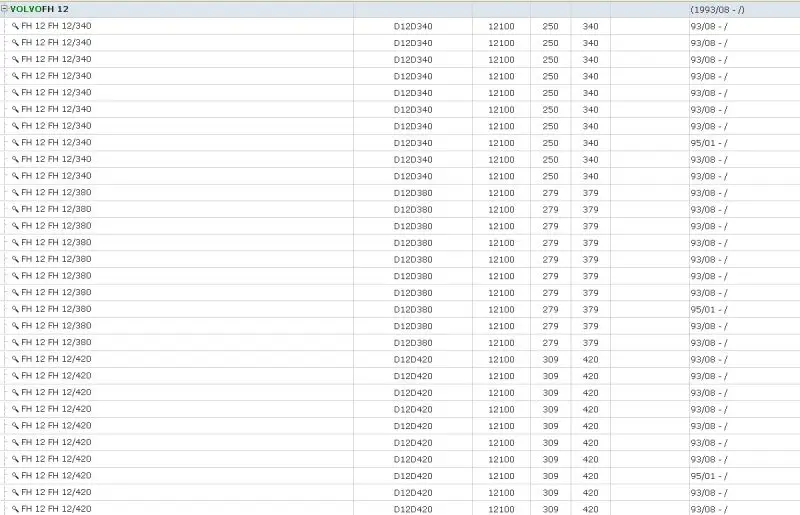Click D12D340 engine code in the 95/01 row
The height and width of the screenshot is (515, 800).
point(413,143)
